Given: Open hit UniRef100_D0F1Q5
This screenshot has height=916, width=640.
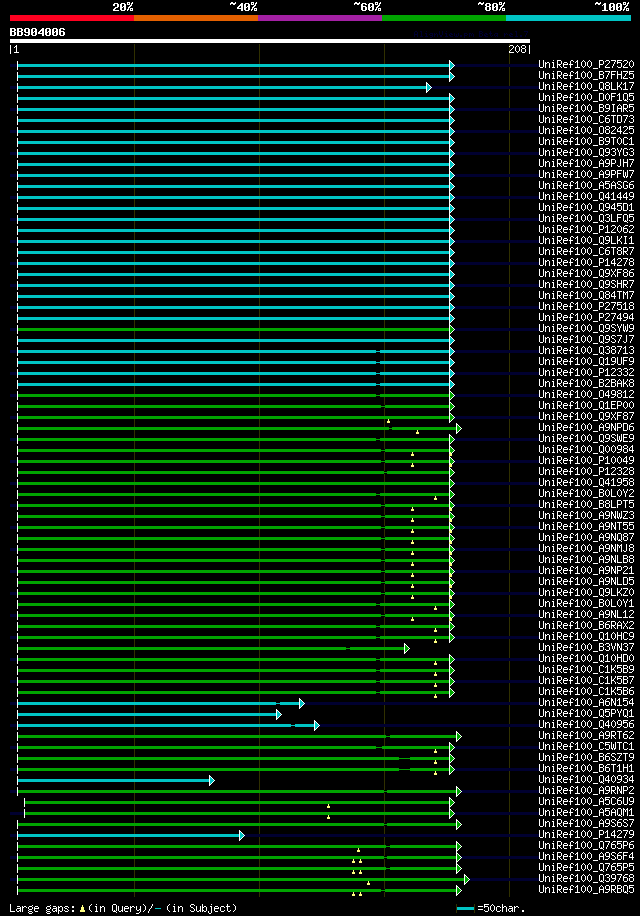Looking at the screenshot, I should point(586,98).
